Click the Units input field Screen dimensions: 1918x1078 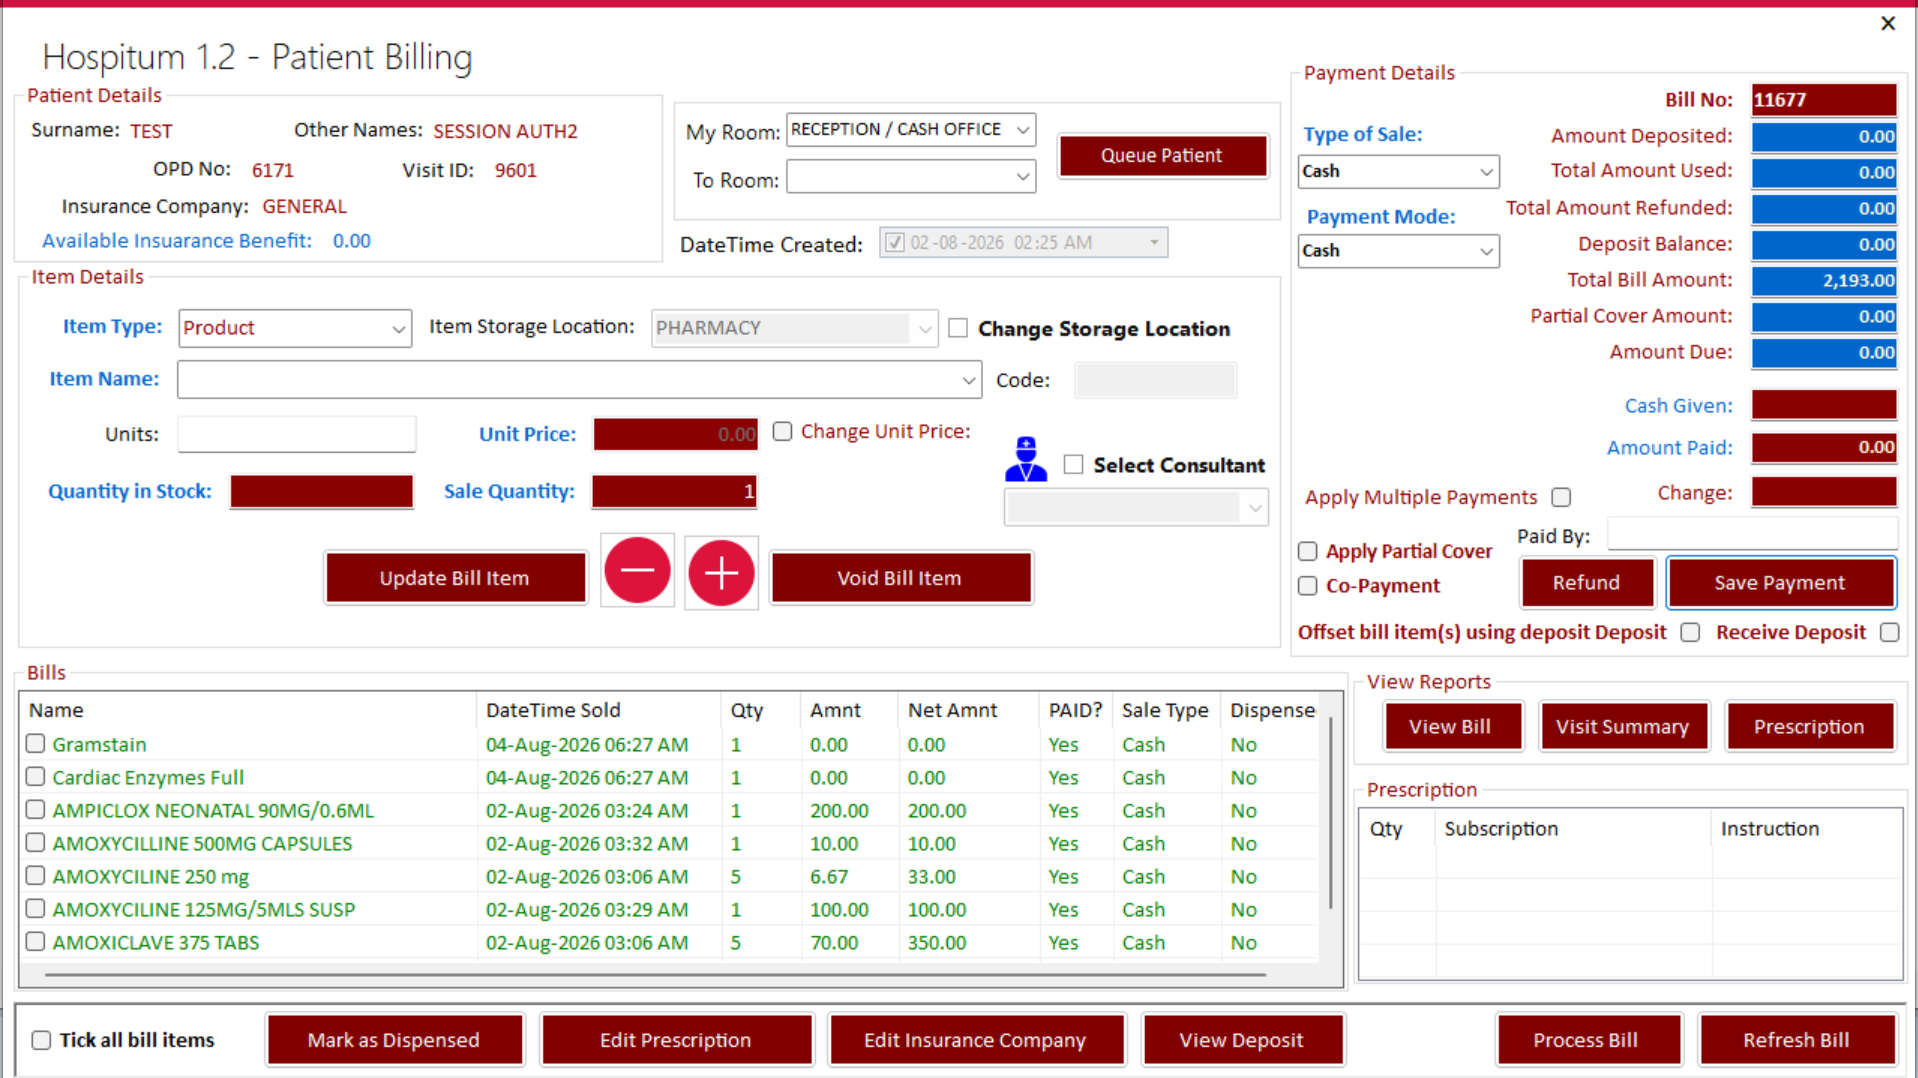pos(297,434)
